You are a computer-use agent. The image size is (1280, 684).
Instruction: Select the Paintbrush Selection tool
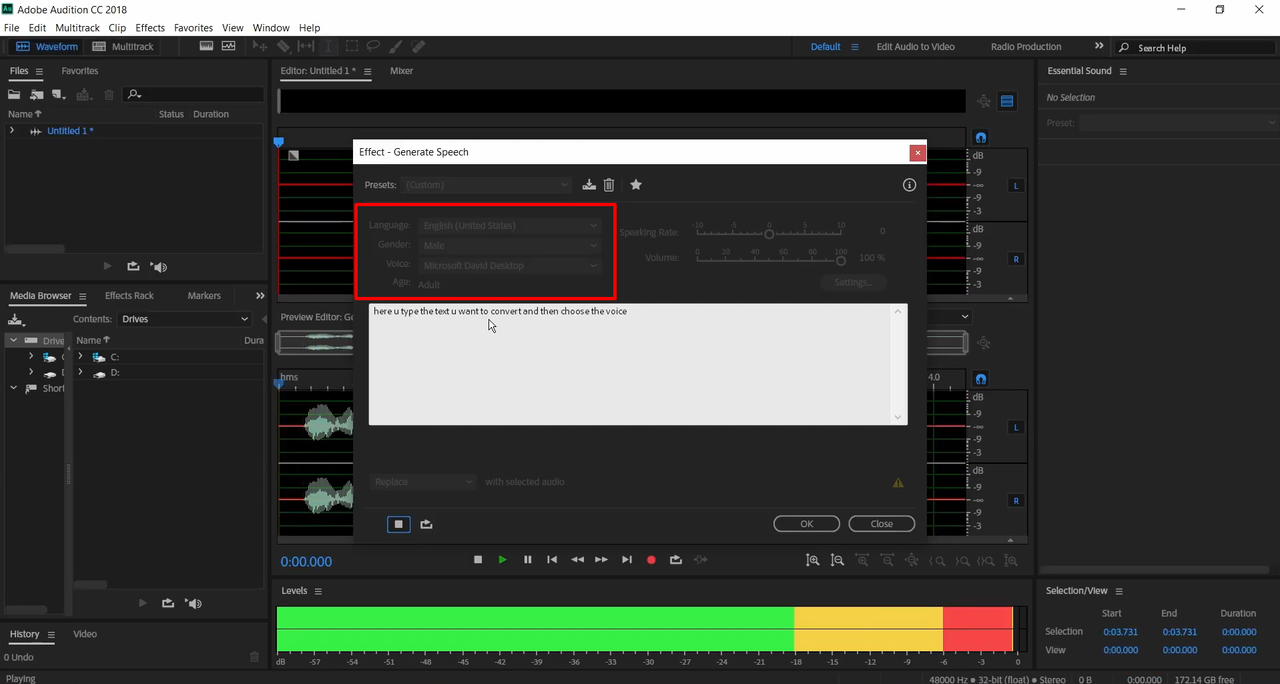click(396, 47)
